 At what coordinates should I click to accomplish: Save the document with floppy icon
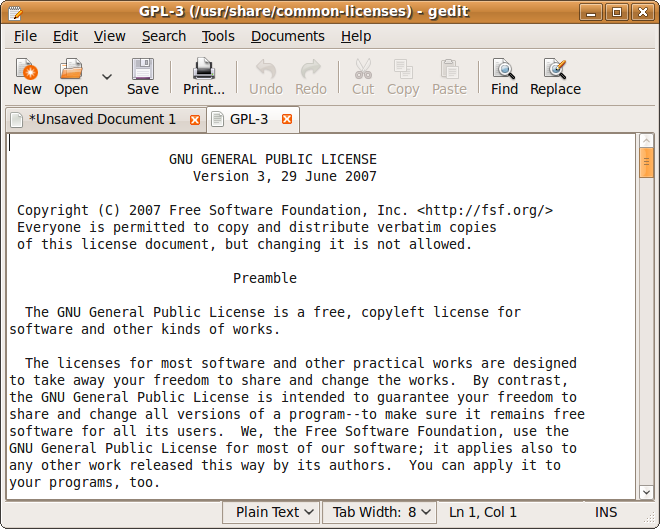[143, 70]
